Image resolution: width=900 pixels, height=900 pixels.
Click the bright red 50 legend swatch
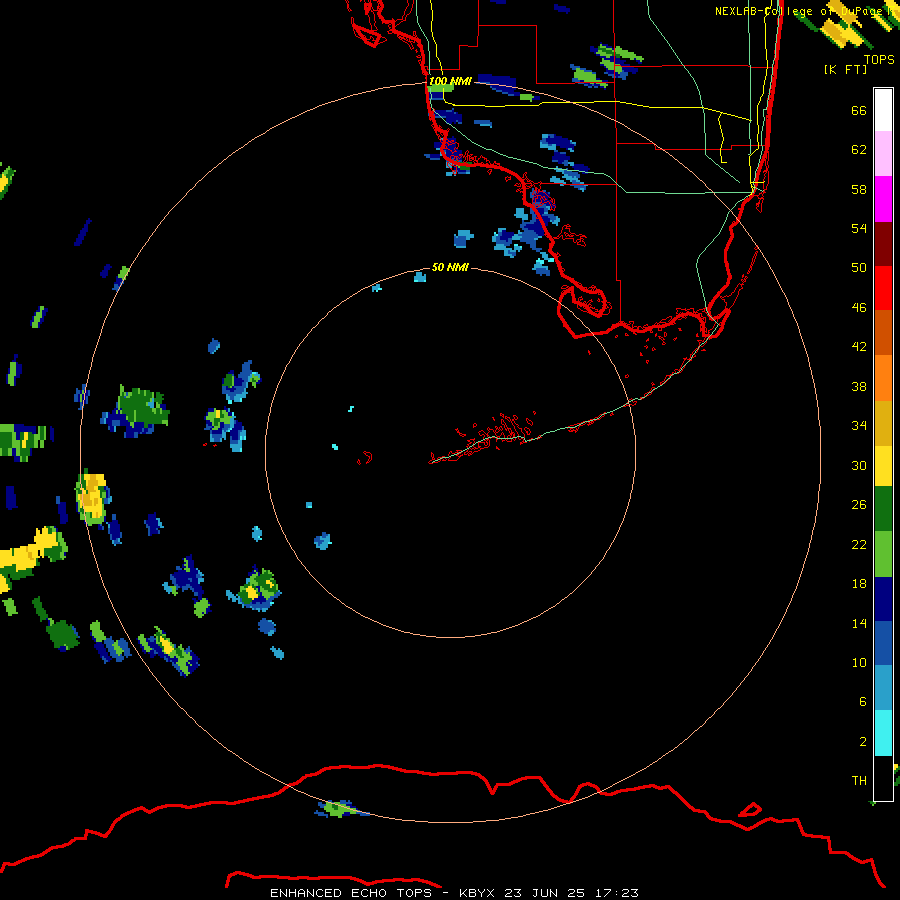883,288
